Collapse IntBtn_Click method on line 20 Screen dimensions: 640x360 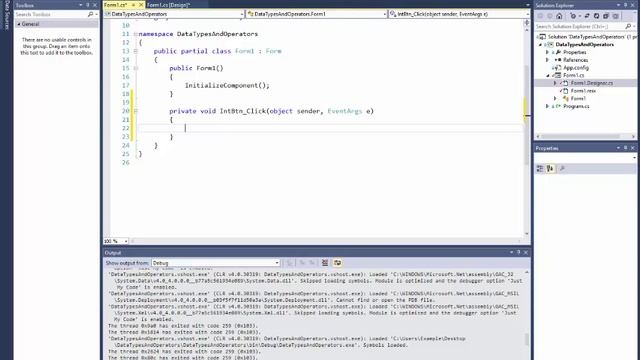click(x=136, y=111)
